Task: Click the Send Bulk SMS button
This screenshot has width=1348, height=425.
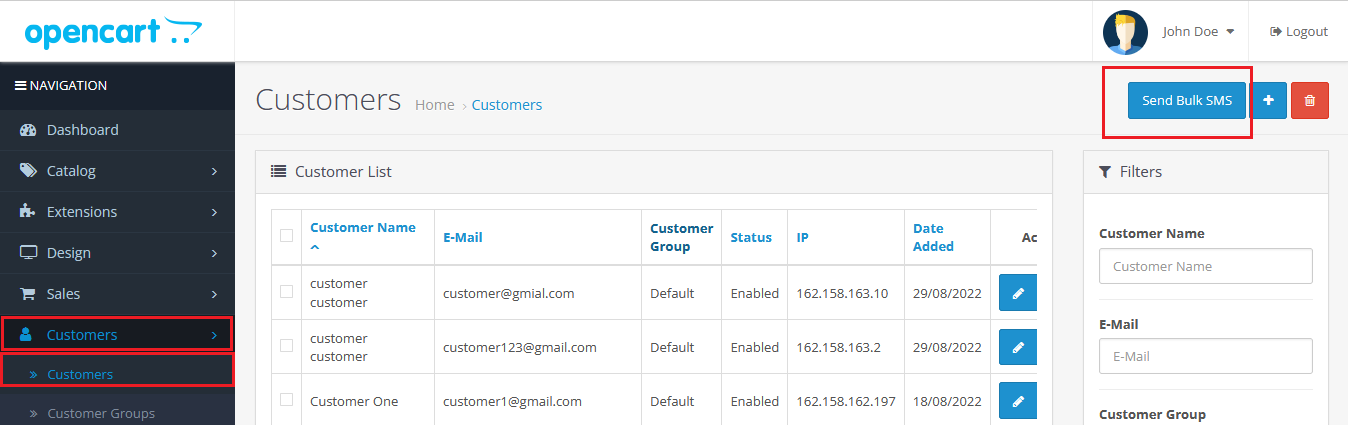Action: coord(1187,100)
